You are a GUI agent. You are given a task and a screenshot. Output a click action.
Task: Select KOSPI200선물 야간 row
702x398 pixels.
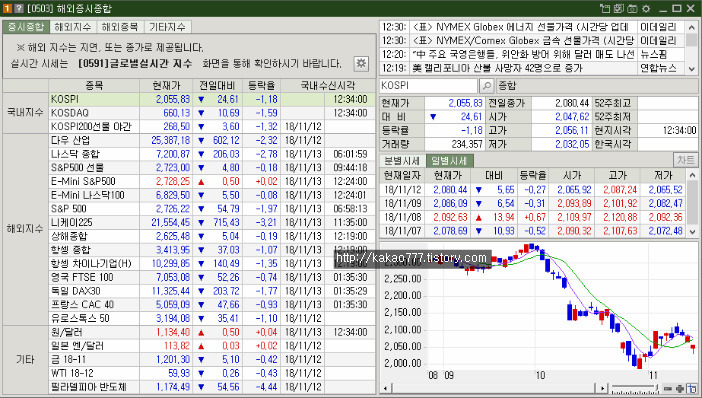tap(212, 127)
